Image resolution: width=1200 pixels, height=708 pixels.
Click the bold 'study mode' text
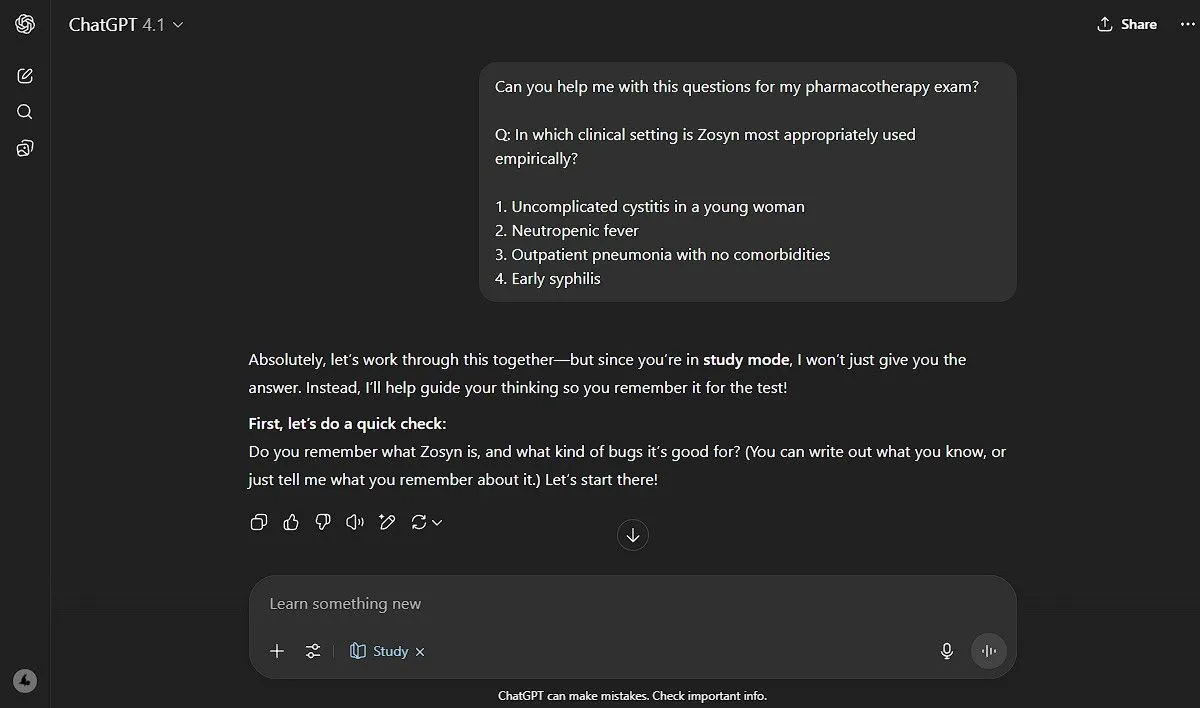pyautogui.click(x=746, y=360)
